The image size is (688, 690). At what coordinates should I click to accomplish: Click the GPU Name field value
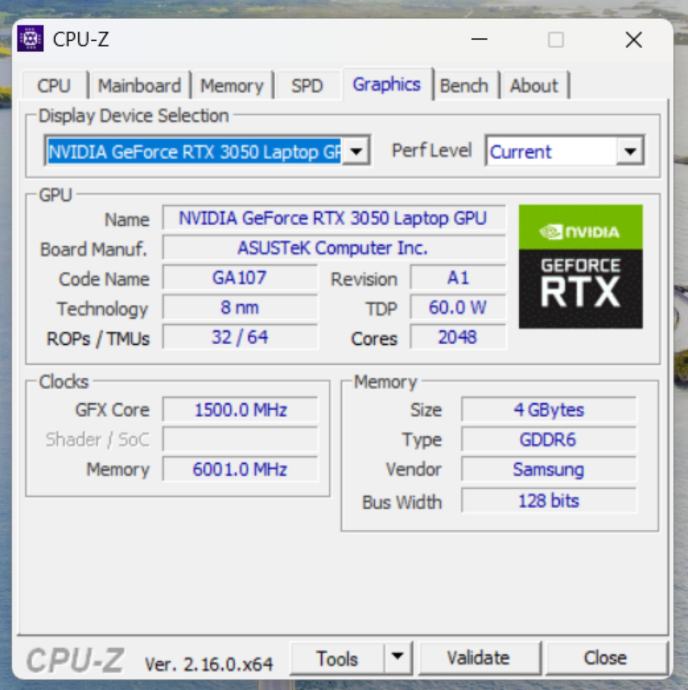(x=333, y=218)
